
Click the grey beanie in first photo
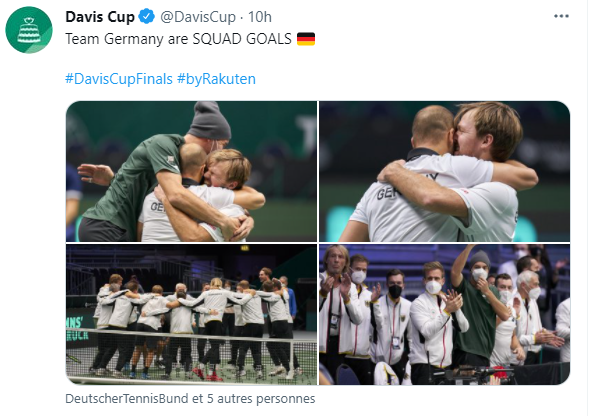coord(210,120)
